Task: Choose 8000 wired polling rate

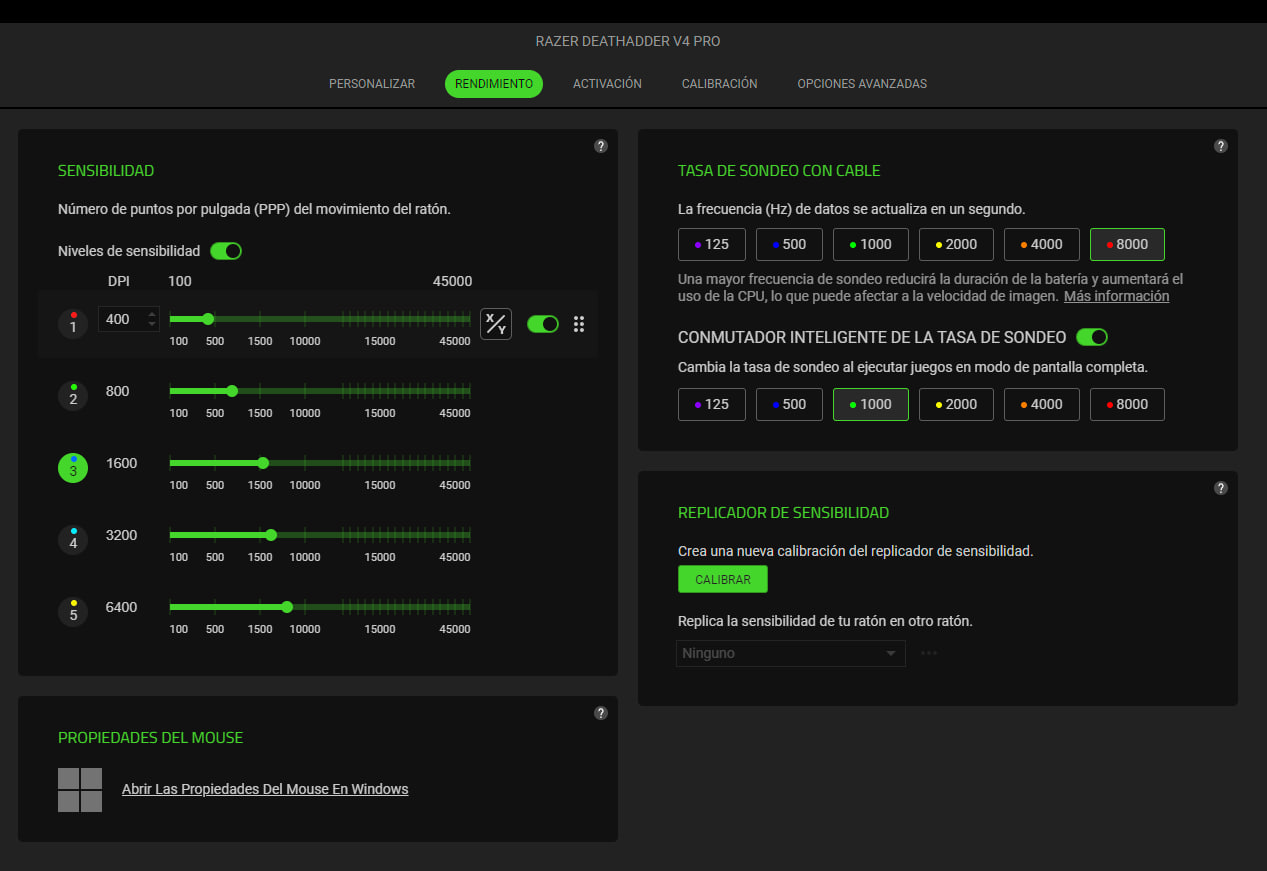Action: tap(1127, 244)
